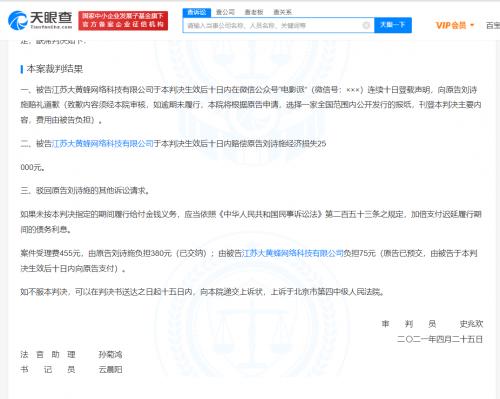
Task: Open 江苏大黄蜂网络科技有限公司 link in case fee paragraph
Action: (x=292, y=253)
